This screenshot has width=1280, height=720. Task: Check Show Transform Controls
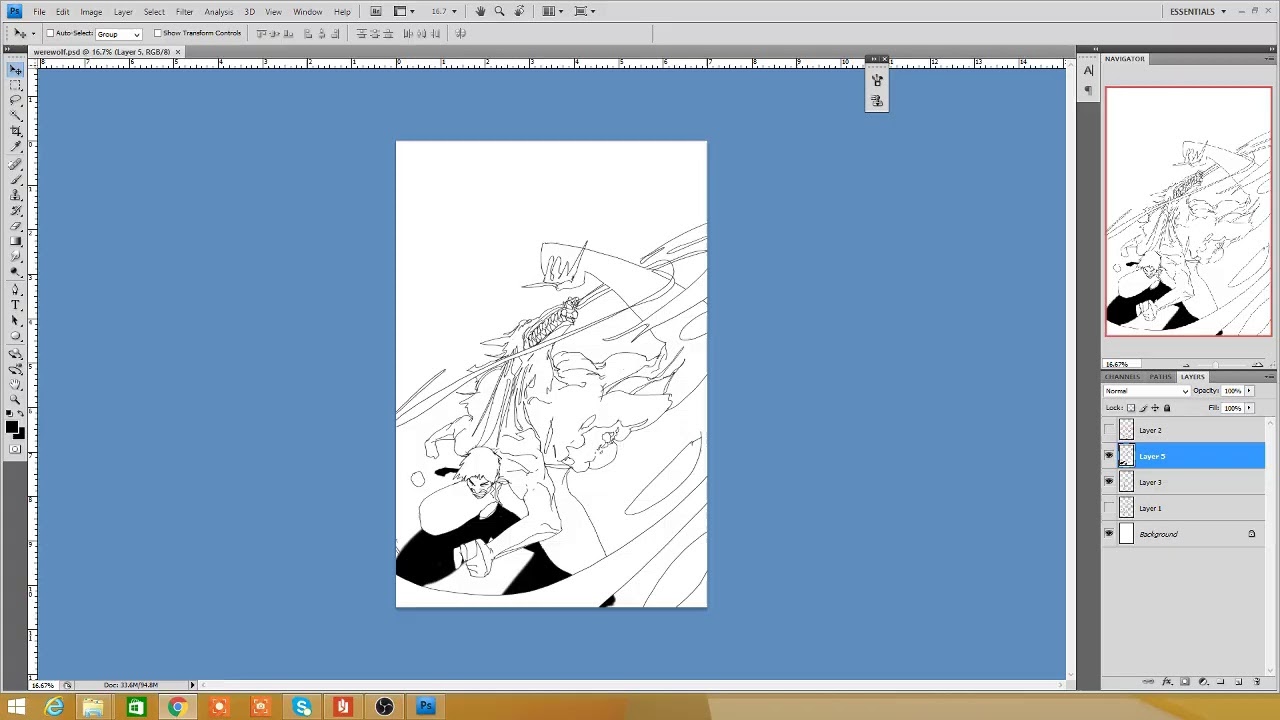pyautogui.click(x=157, y=33)
